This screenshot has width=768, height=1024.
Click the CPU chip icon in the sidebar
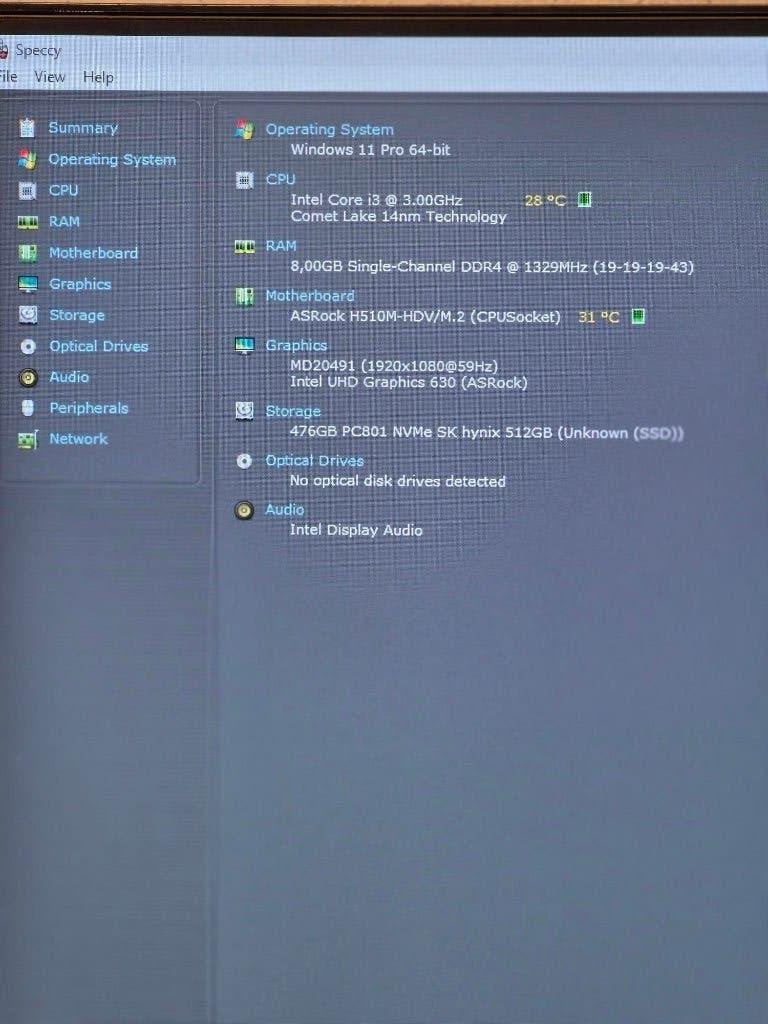(x=27, y=191)
